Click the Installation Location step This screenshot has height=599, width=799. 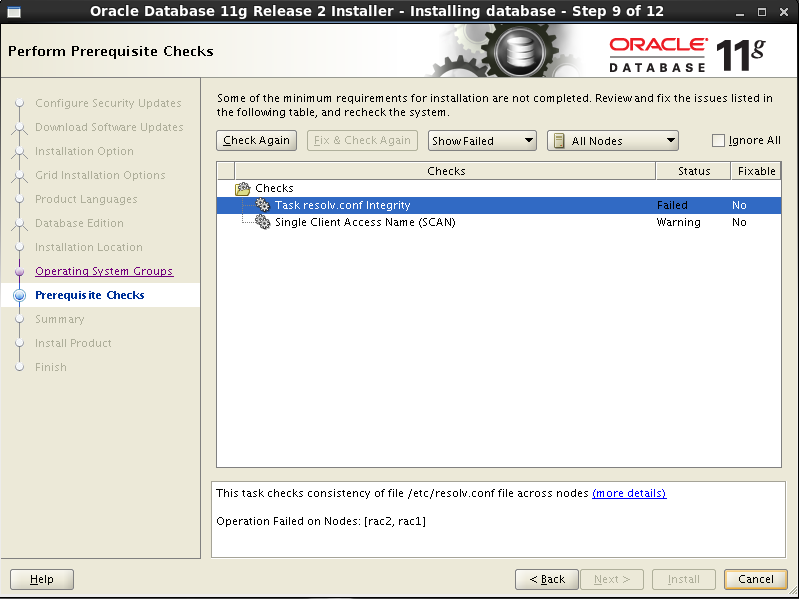point(89,247)
